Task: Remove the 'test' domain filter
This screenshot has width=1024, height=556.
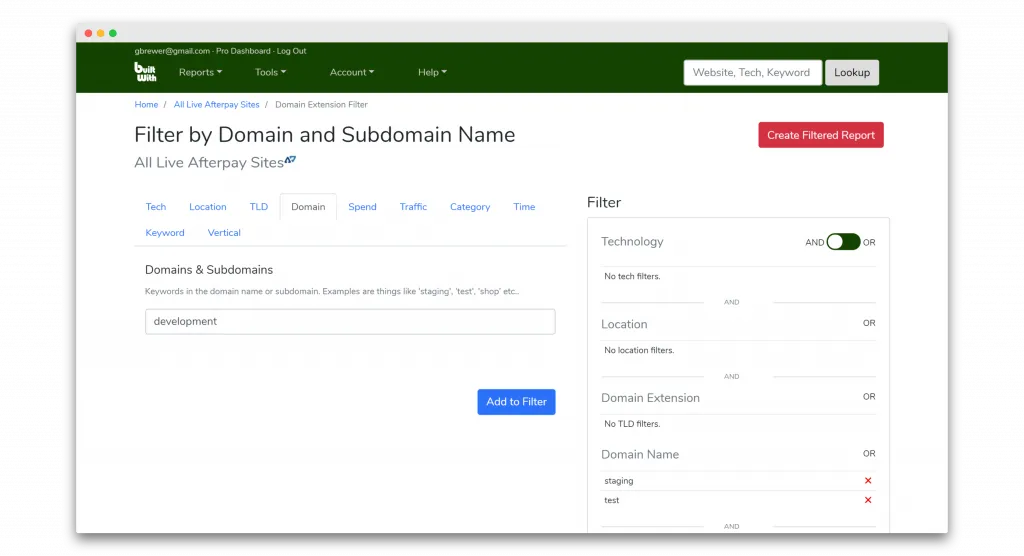Action: [x=867, y=500]
